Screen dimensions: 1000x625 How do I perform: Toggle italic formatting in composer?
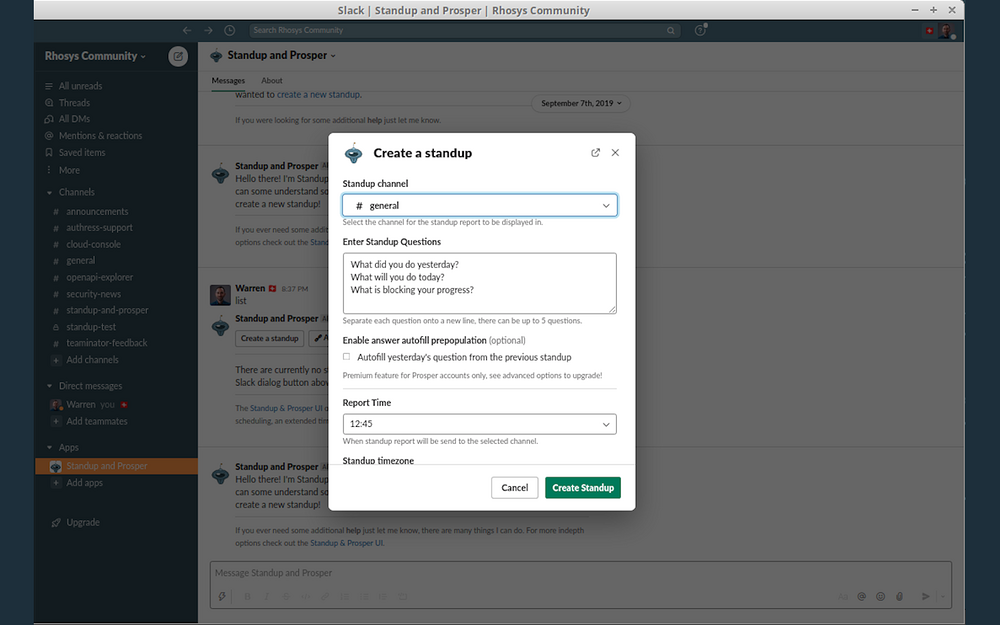pos(267,597)
